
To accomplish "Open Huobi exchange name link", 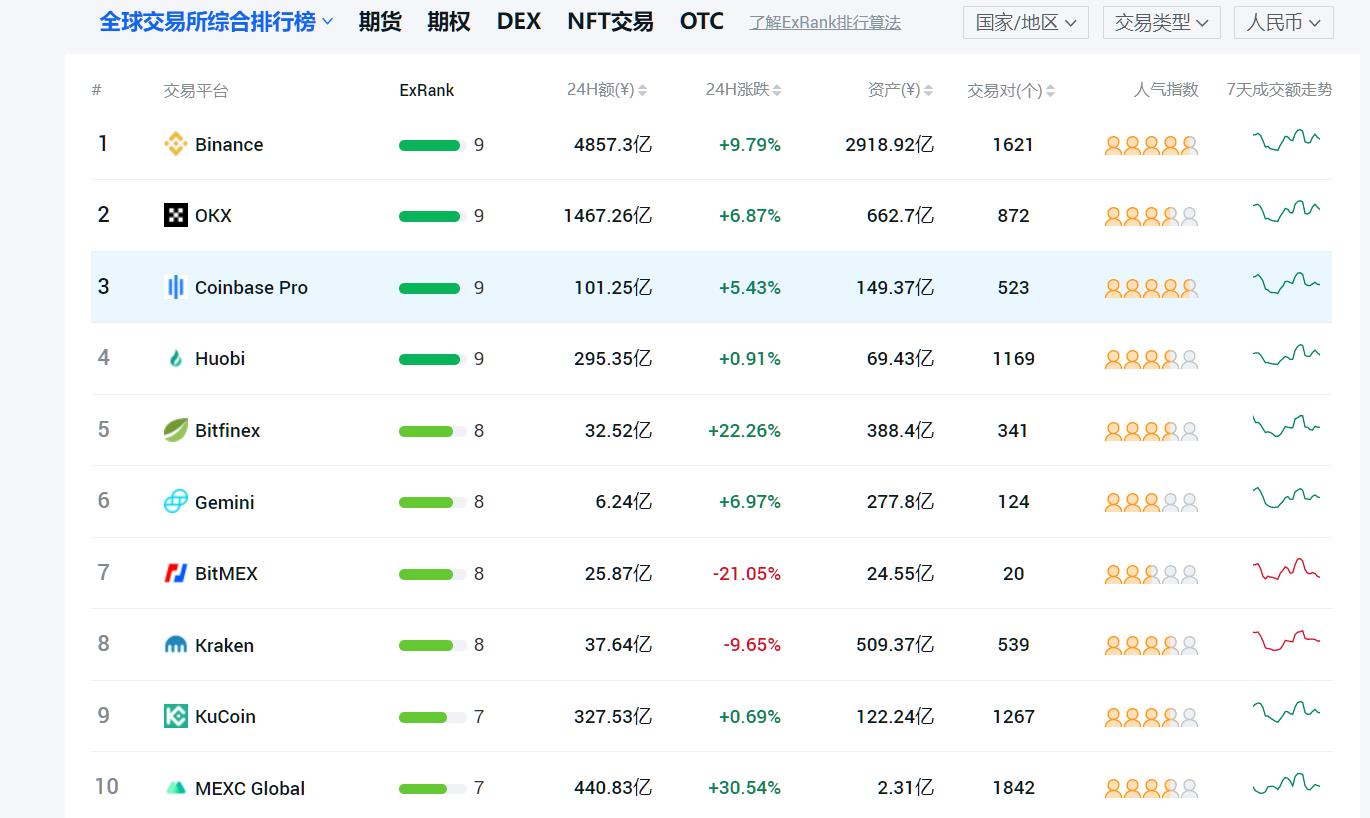I will 220,358.
